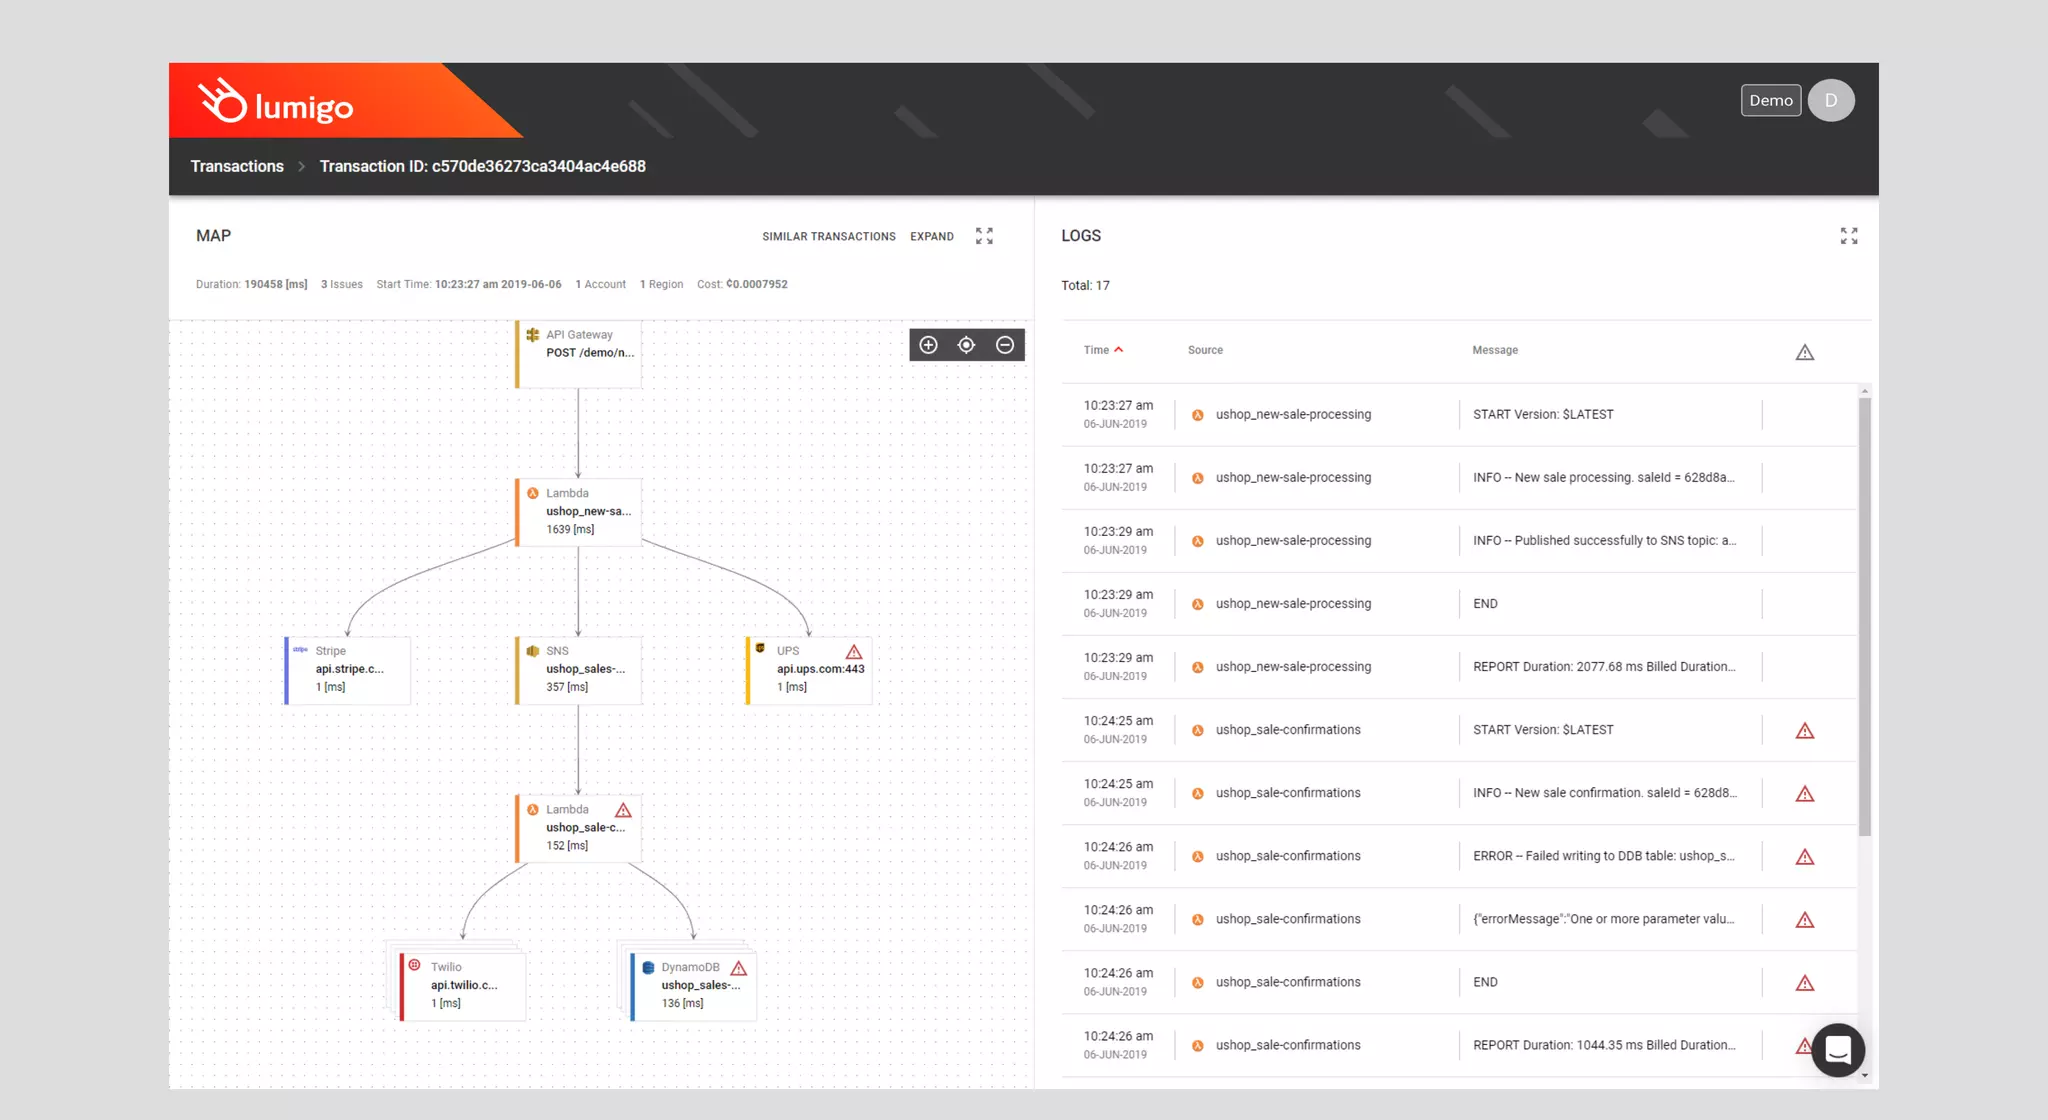
Task: Open the user avatar D menu
Action: [x=1831, y=100]
